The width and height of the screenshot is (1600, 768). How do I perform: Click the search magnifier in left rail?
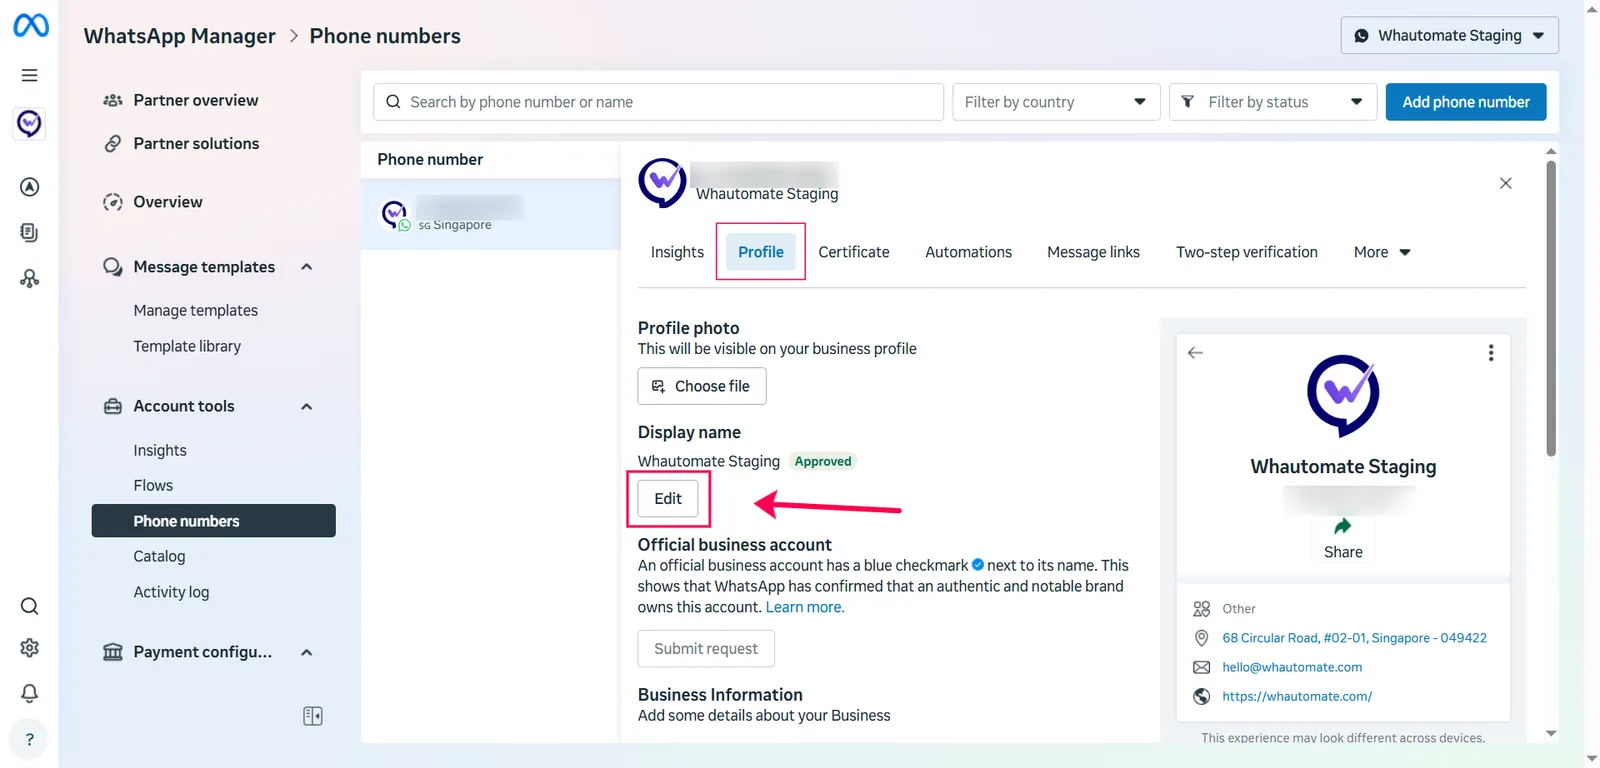click(30, 606)
